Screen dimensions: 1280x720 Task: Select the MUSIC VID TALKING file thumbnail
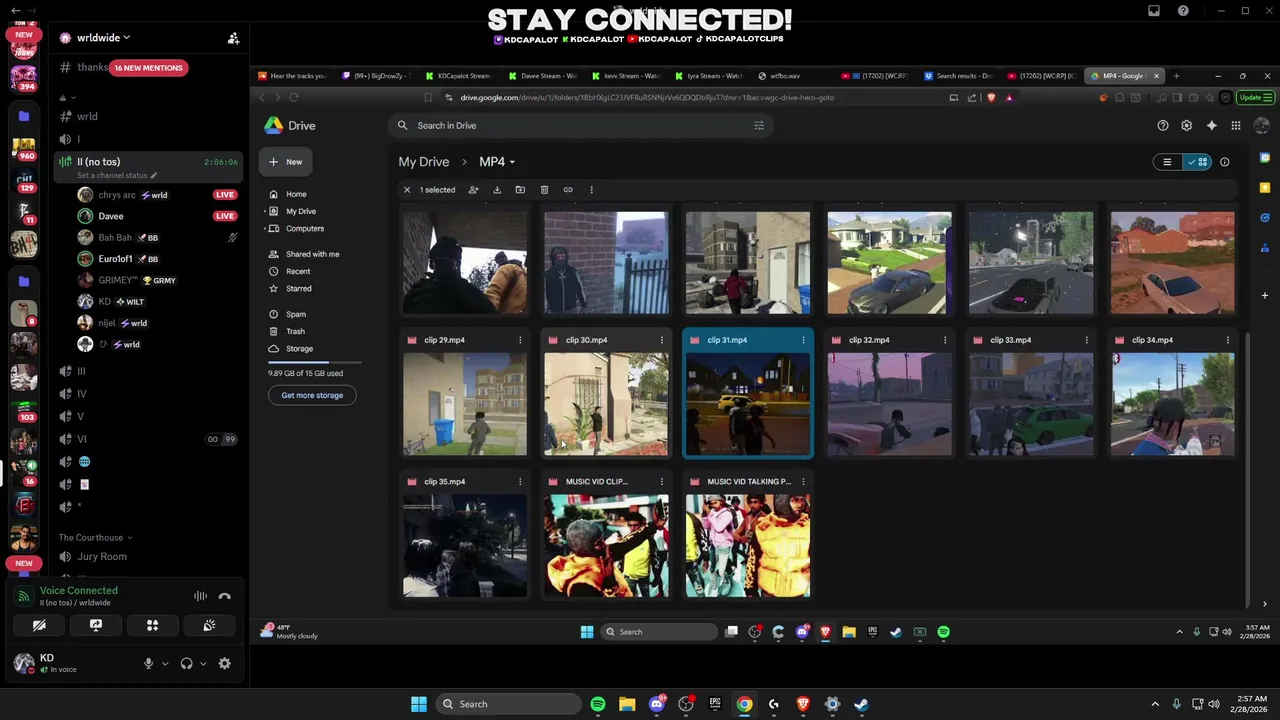click(x=748, y=546)
